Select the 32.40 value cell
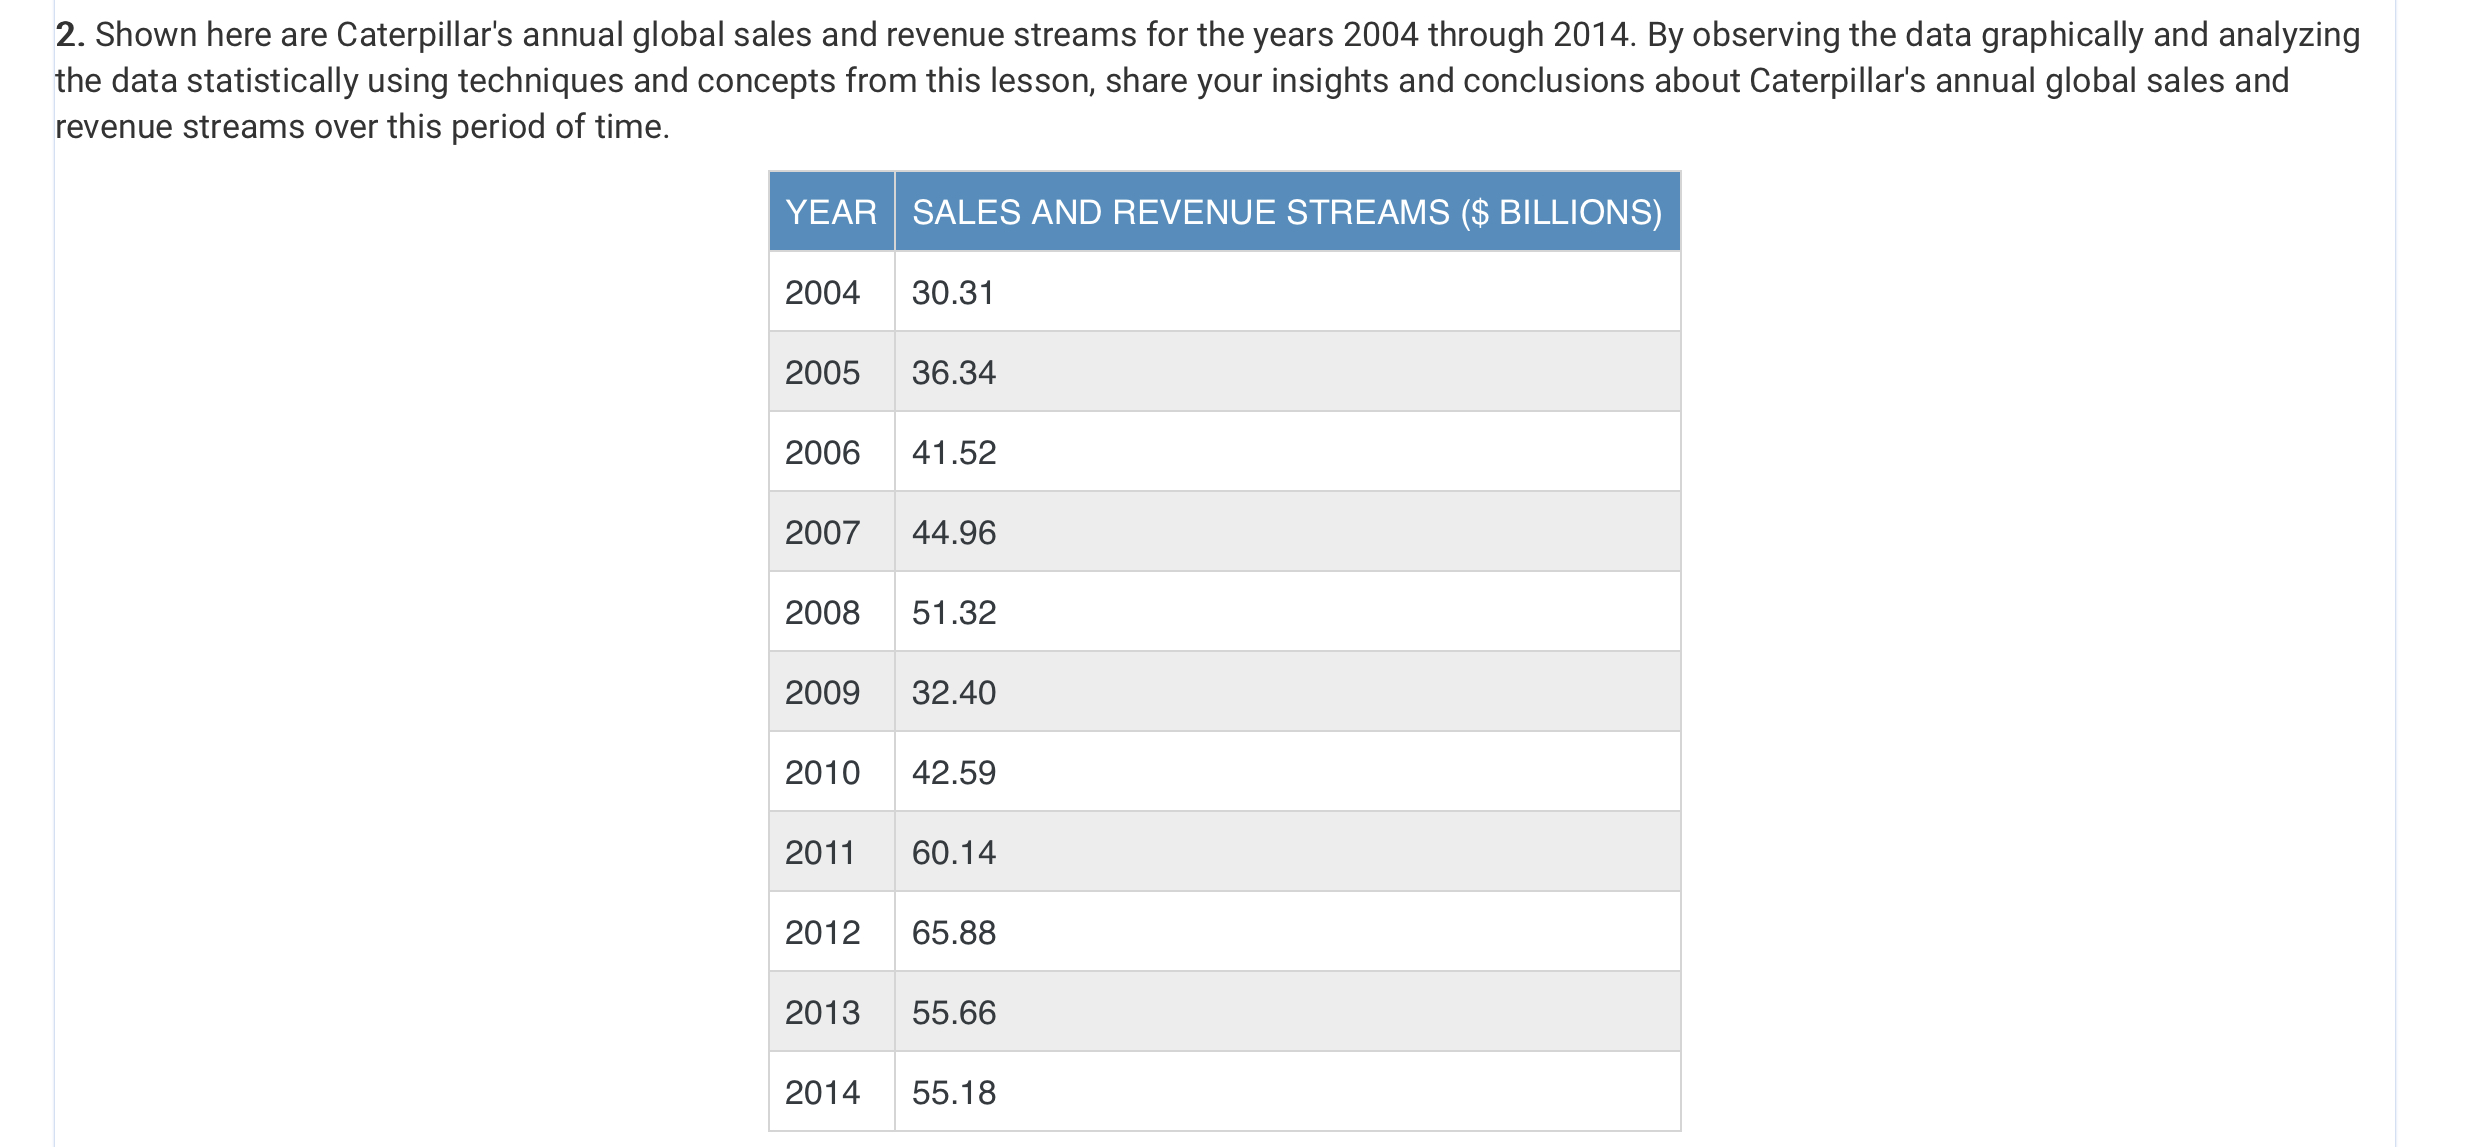Screen dimensions: 2467x1147 point(1287,691)
